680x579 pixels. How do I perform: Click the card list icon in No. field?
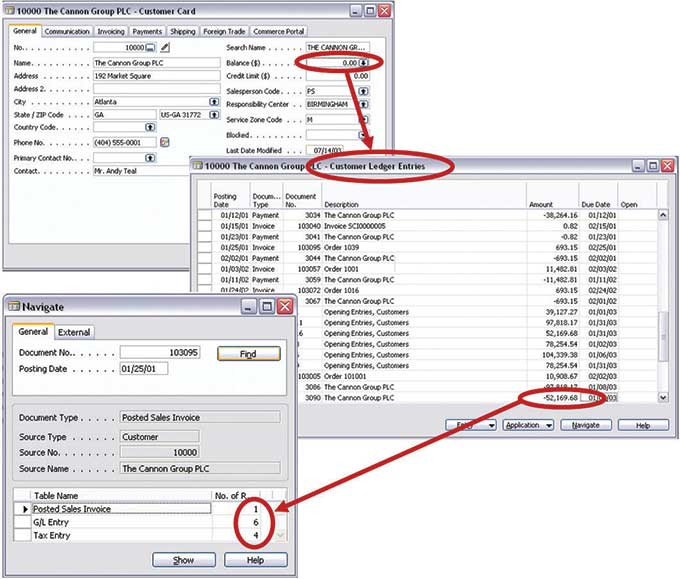(x=151, y=47)
